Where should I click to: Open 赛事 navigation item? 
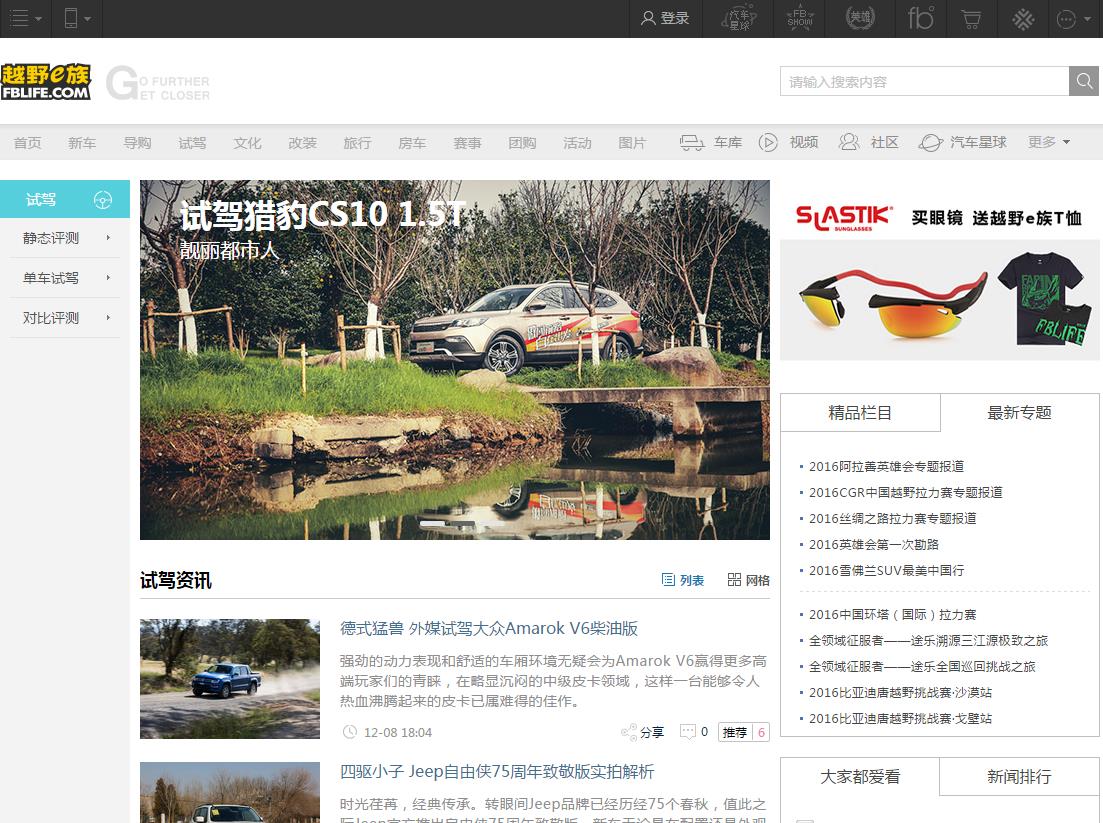point(467,143)
